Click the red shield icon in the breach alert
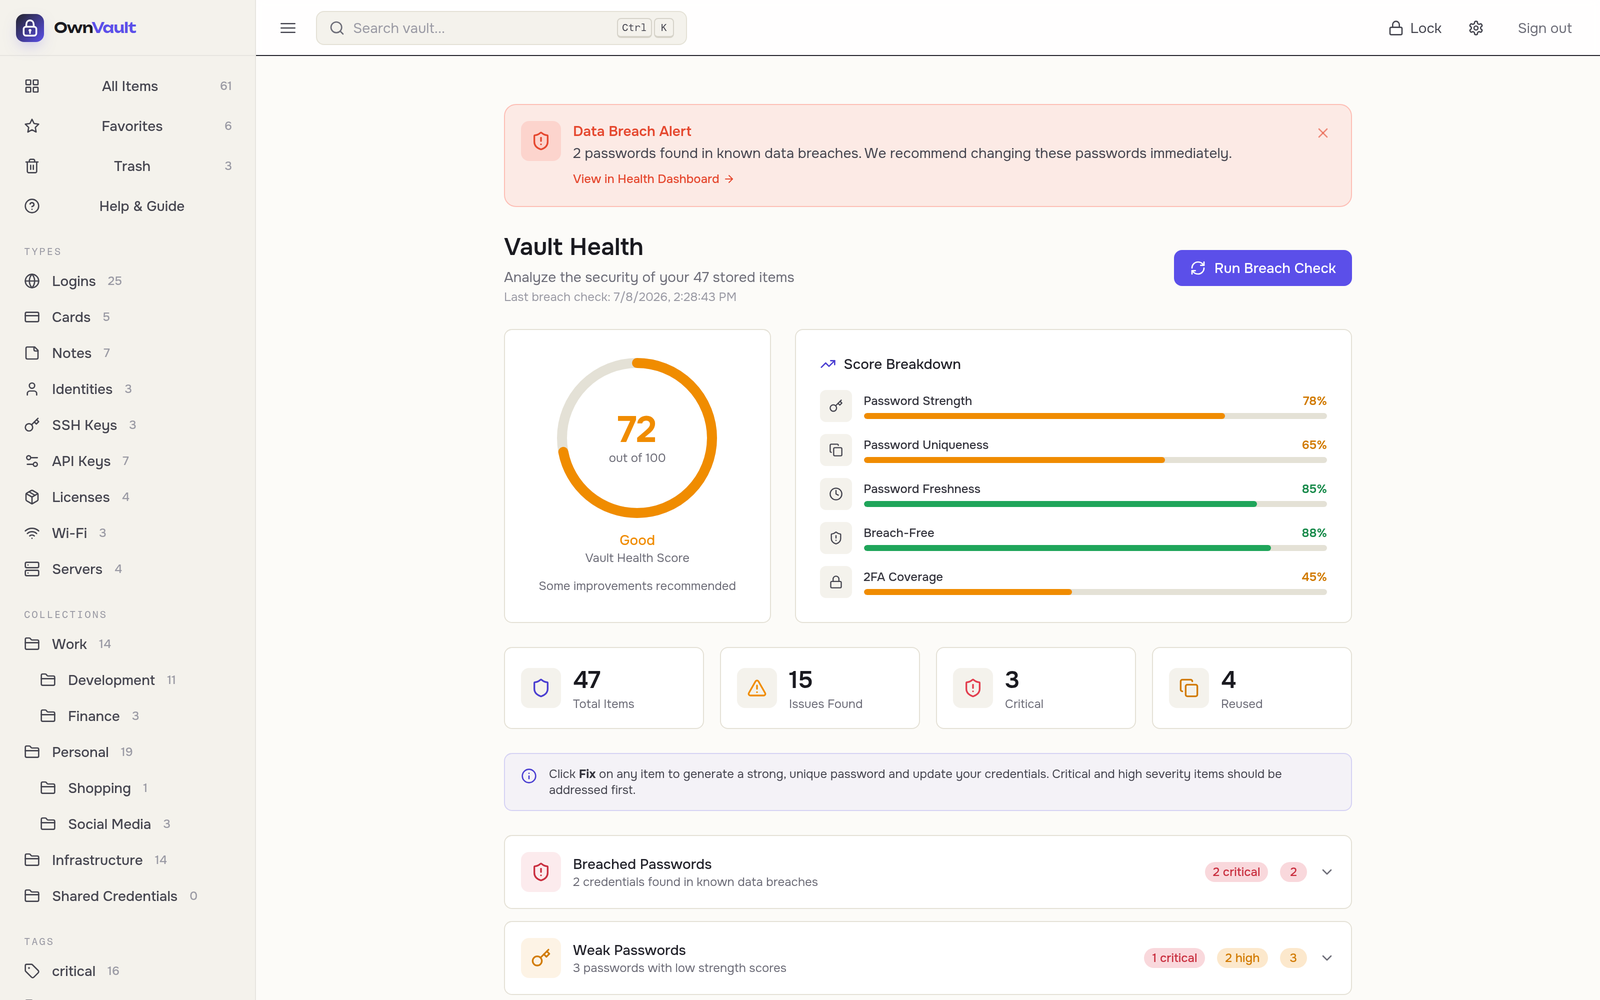The width and height of the screenshot is (1600, 1000). coord(541,141)
